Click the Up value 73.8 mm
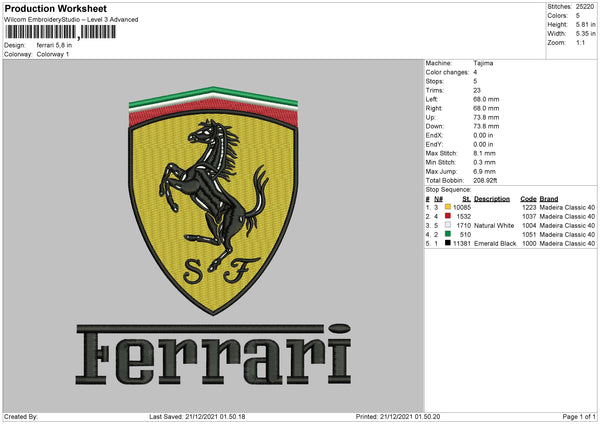Viewport: 600px width, 424px height. pyautogui.click(x=486, y=117)
